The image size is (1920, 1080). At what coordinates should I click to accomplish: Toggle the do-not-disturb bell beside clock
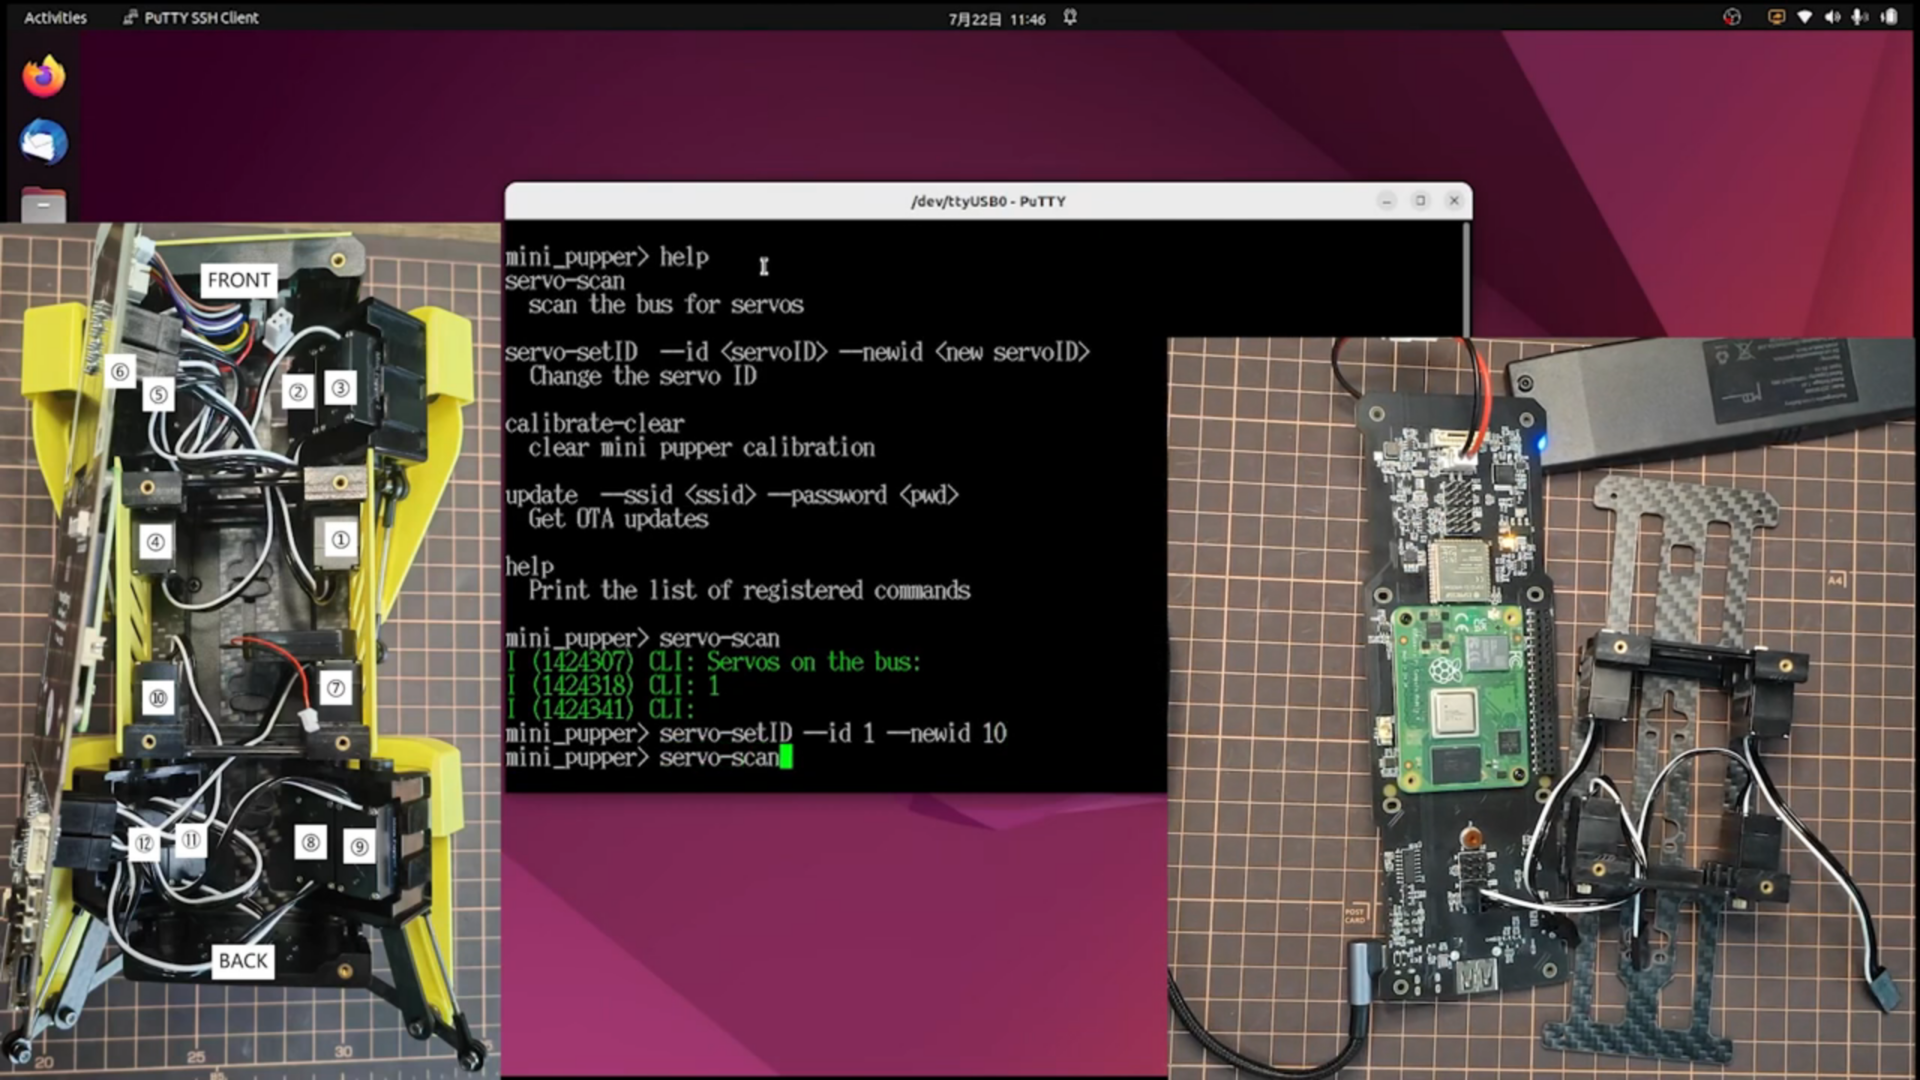click(1070, 17)
